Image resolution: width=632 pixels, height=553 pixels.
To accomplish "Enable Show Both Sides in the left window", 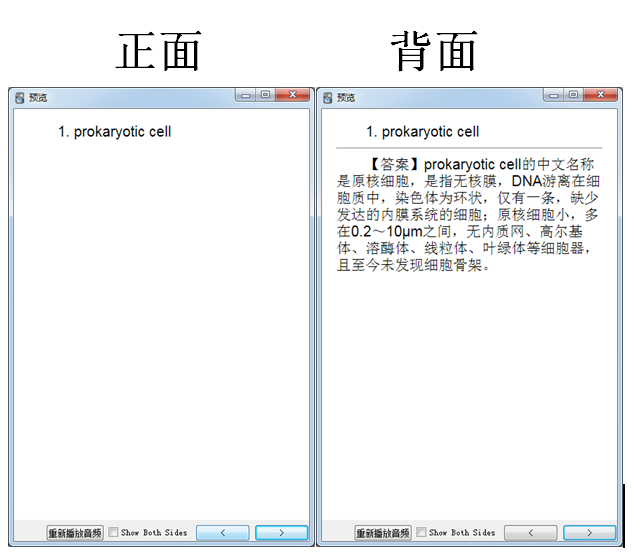I will [x=114, y=532].
